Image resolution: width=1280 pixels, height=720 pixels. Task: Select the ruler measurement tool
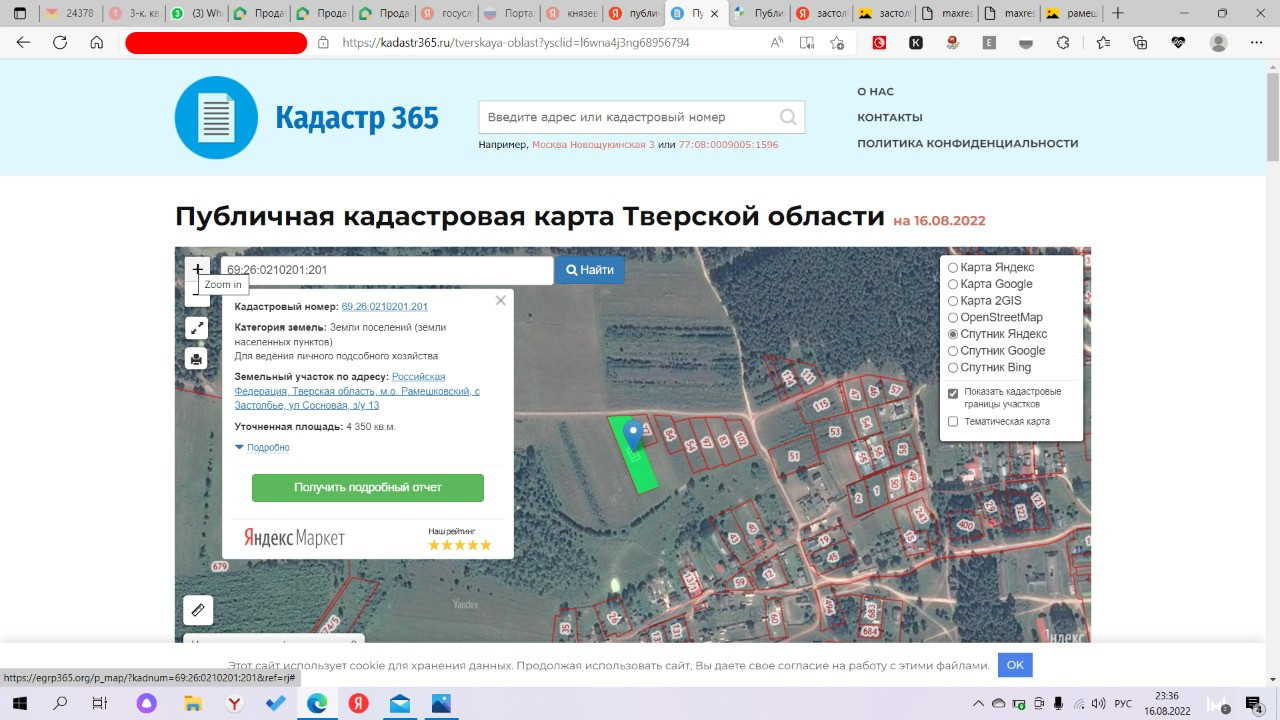pyautogui.click(x=198, y=610)
